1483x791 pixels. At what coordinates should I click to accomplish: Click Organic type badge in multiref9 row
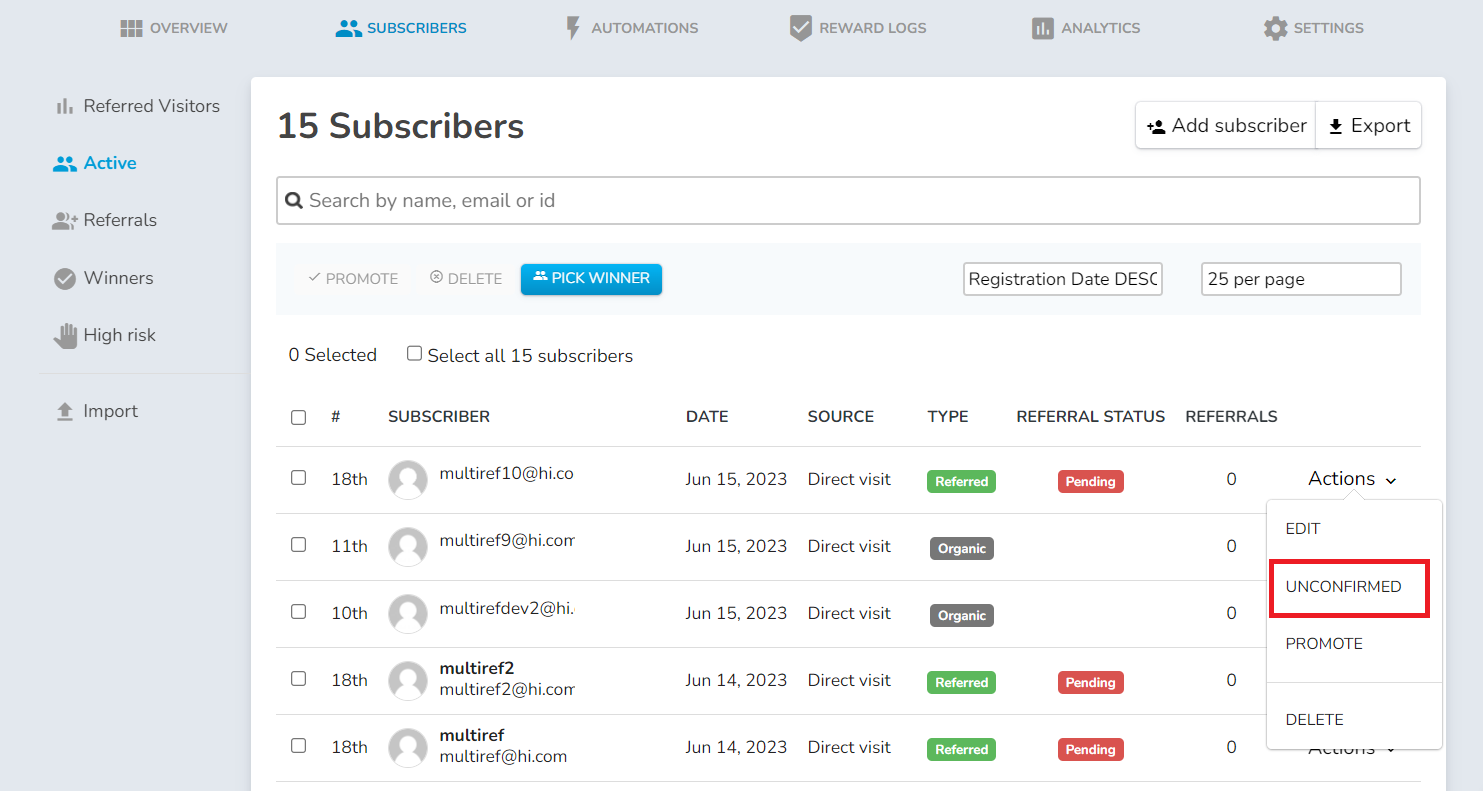coord(962,549)
